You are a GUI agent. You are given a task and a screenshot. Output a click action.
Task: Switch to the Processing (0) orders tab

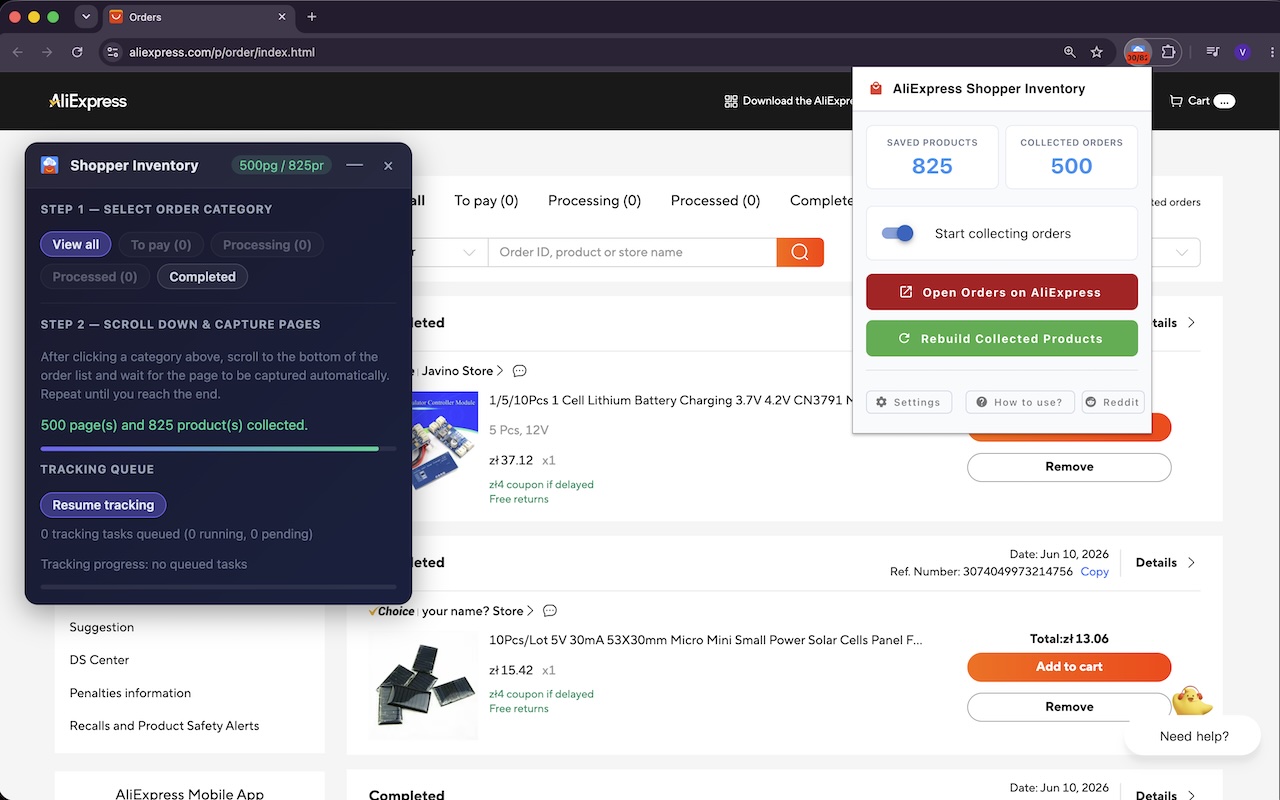(x=594, y=201)
